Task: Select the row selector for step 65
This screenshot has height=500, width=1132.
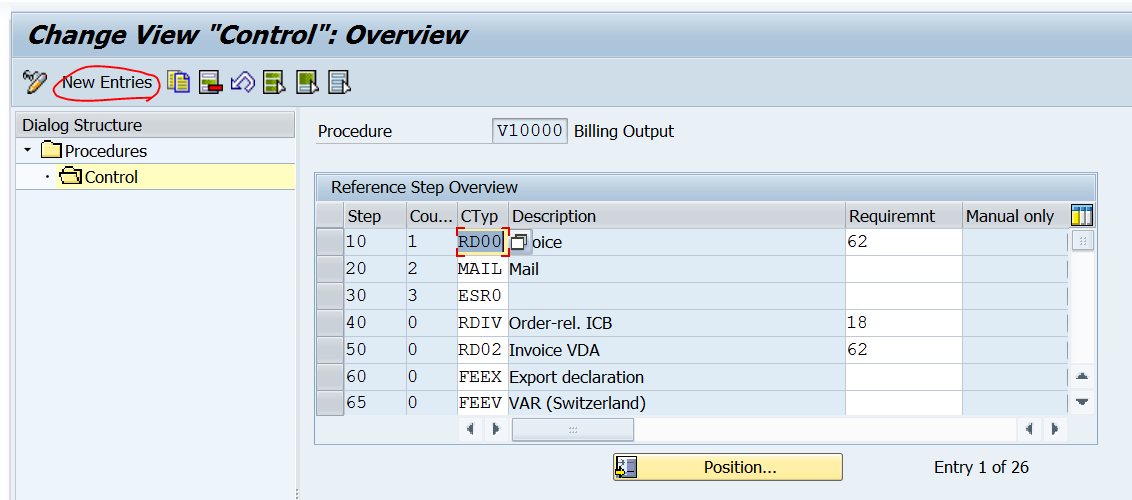Action: 330,403
